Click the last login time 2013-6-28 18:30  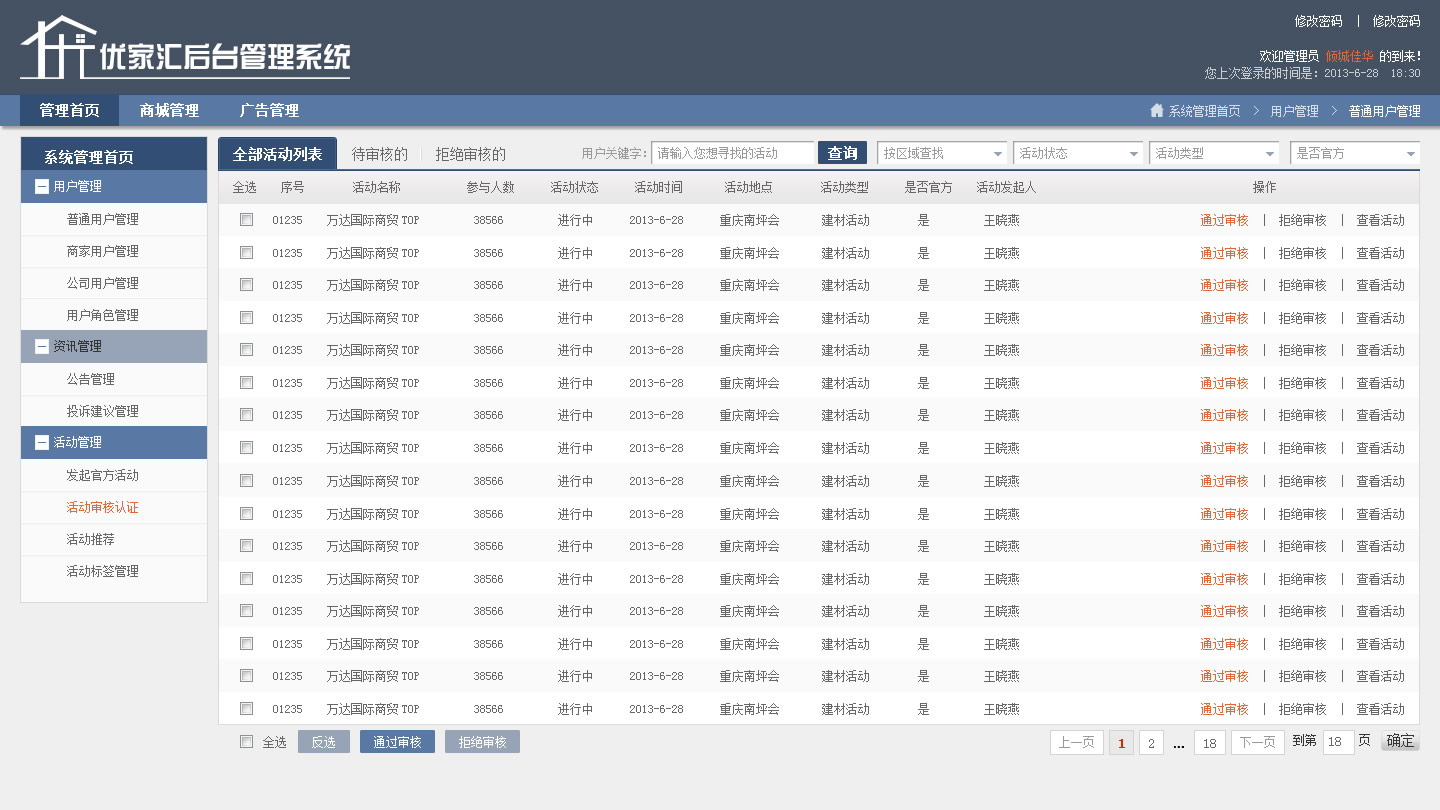(1372, 73)
